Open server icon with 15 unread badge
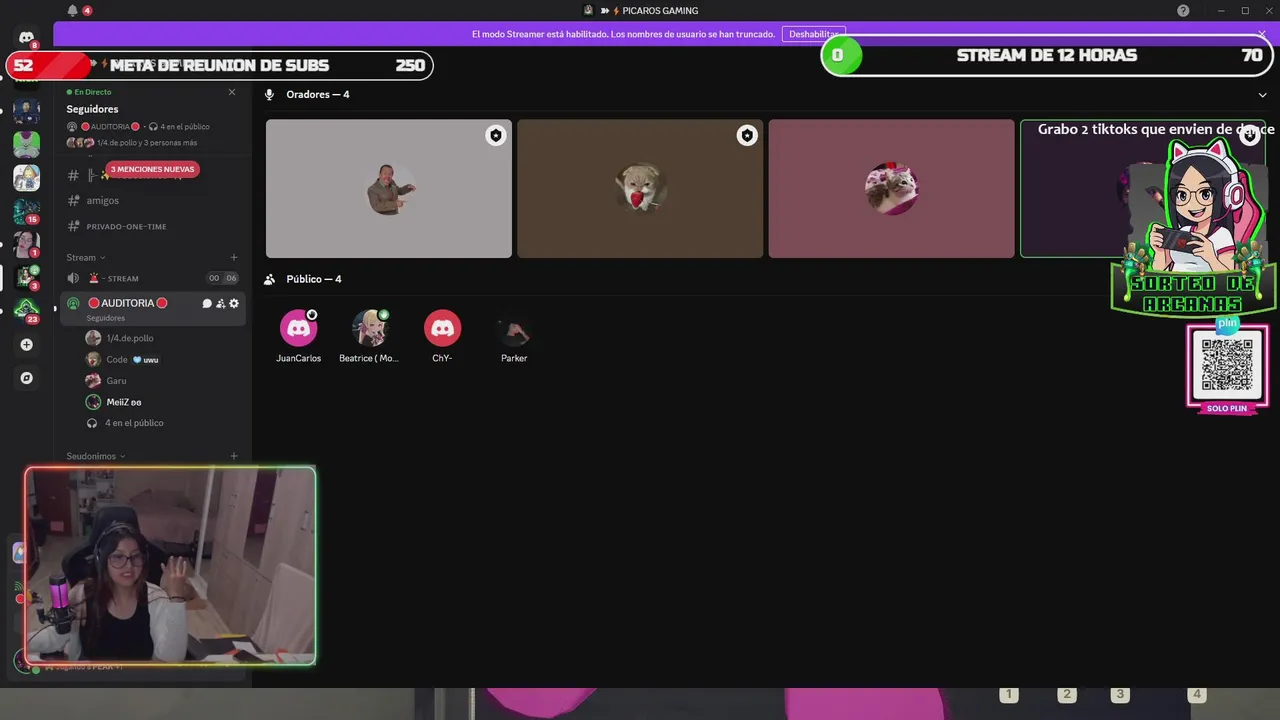1280x720 pixels. coord(27,211)
